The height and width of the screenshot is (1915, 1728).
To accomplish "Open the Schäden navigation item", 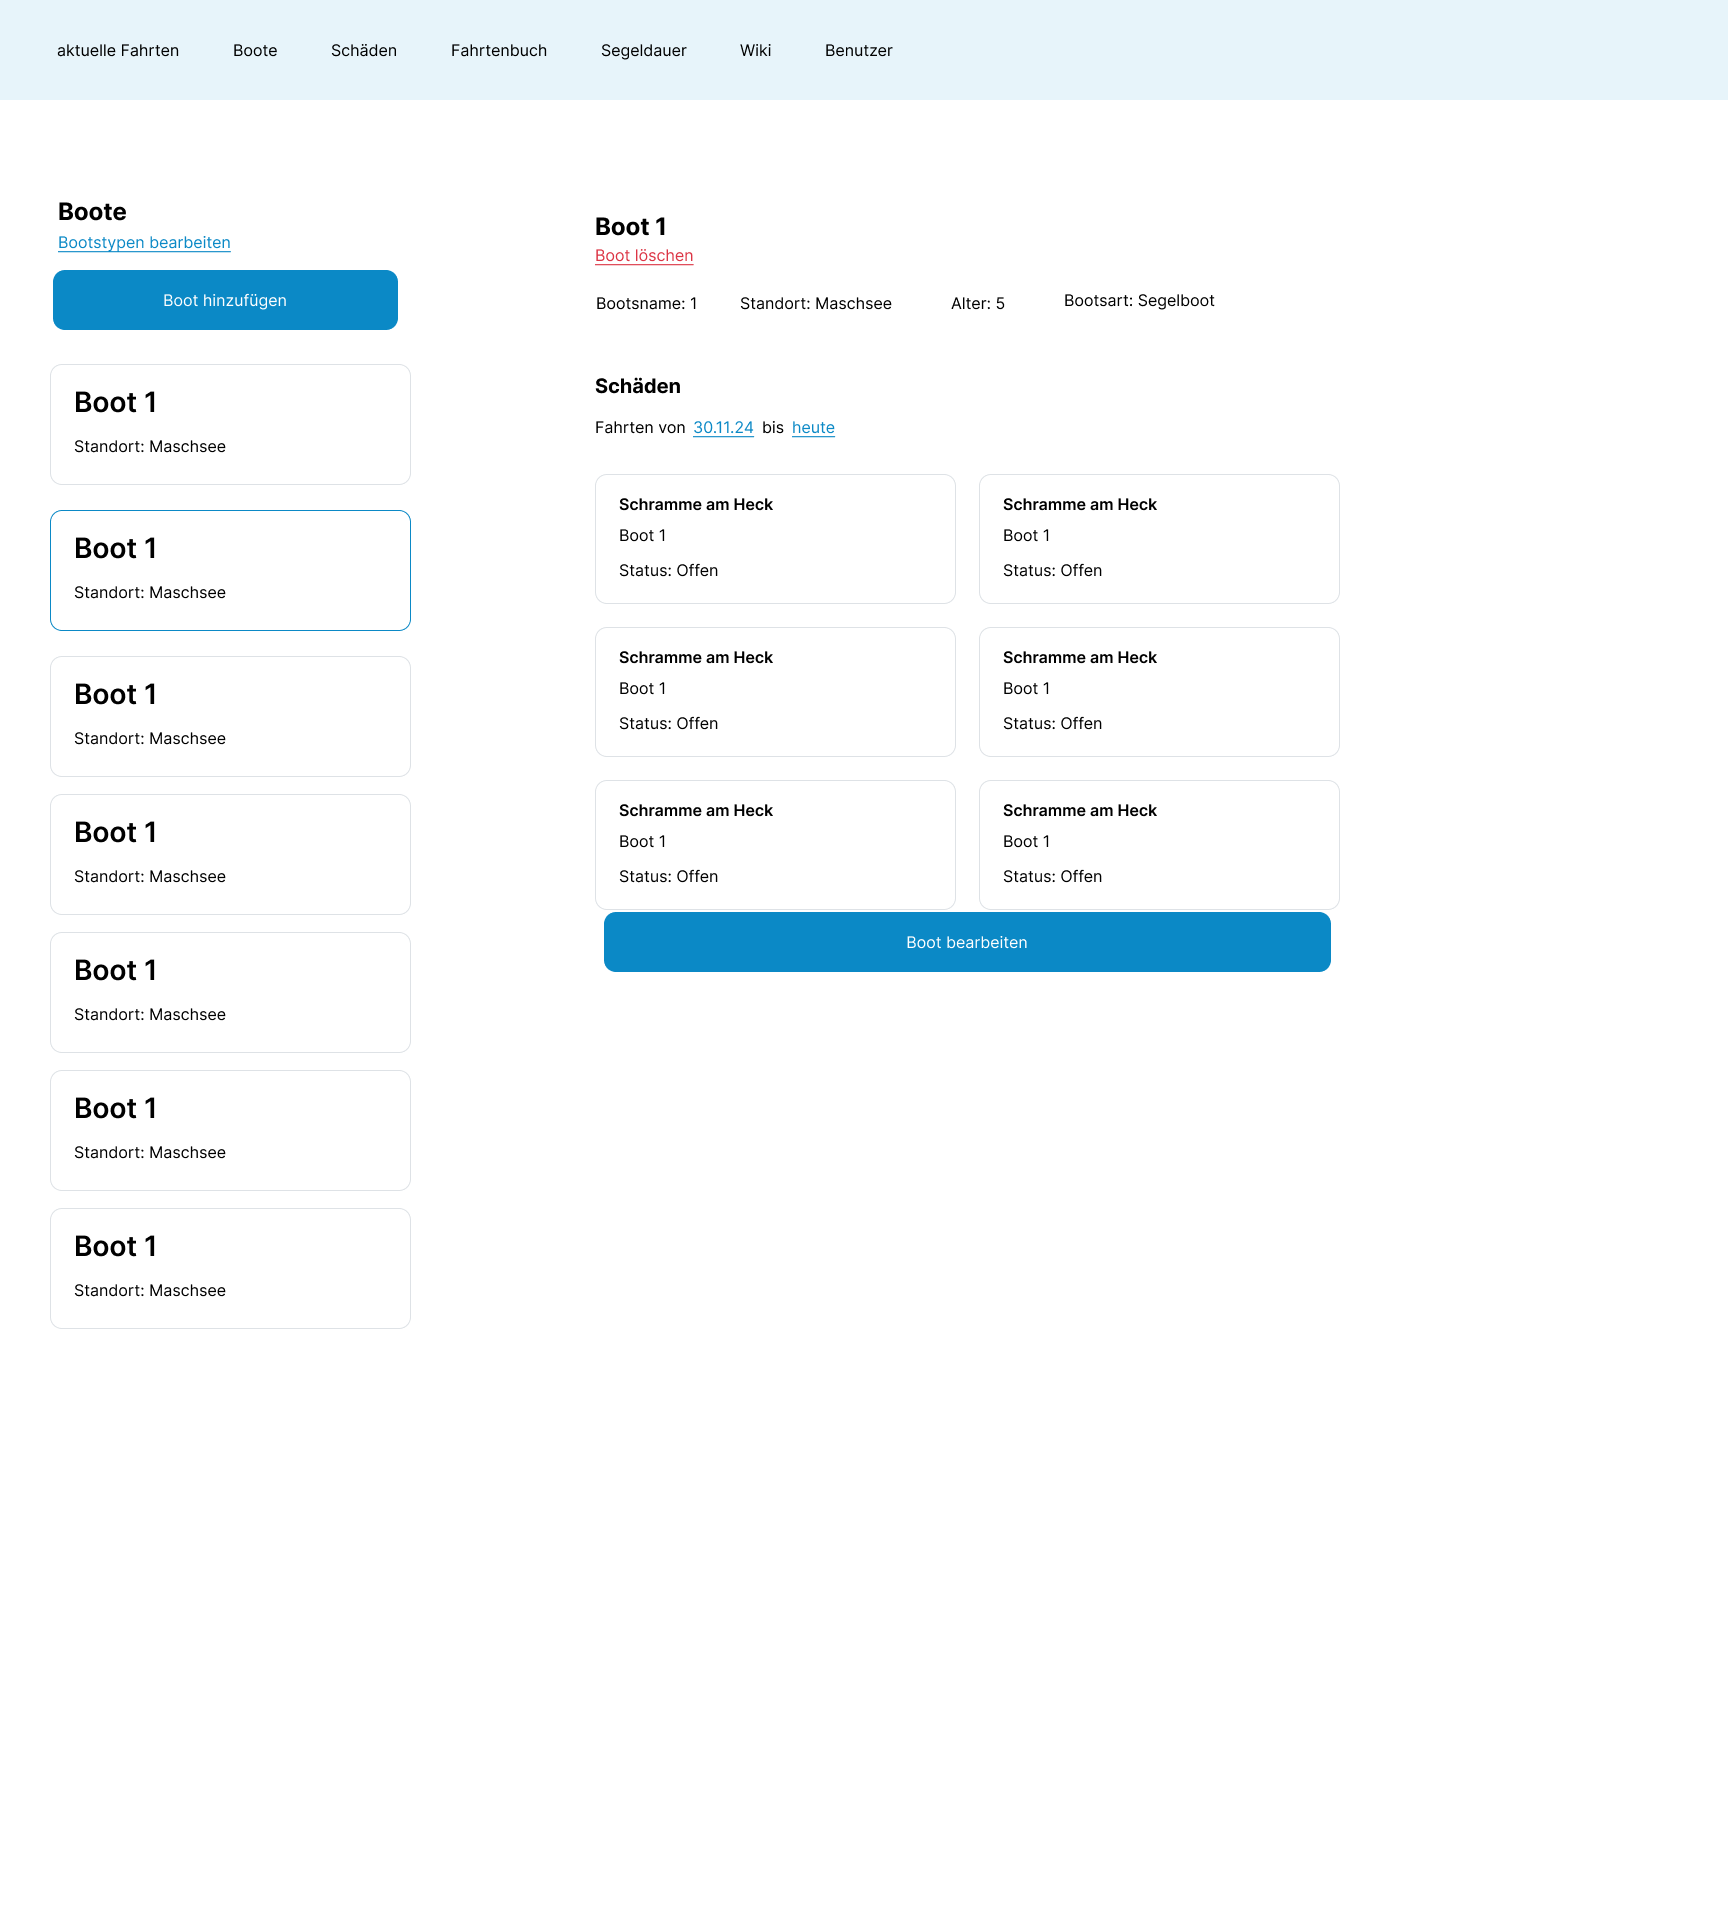I will (x=364, y=51).
